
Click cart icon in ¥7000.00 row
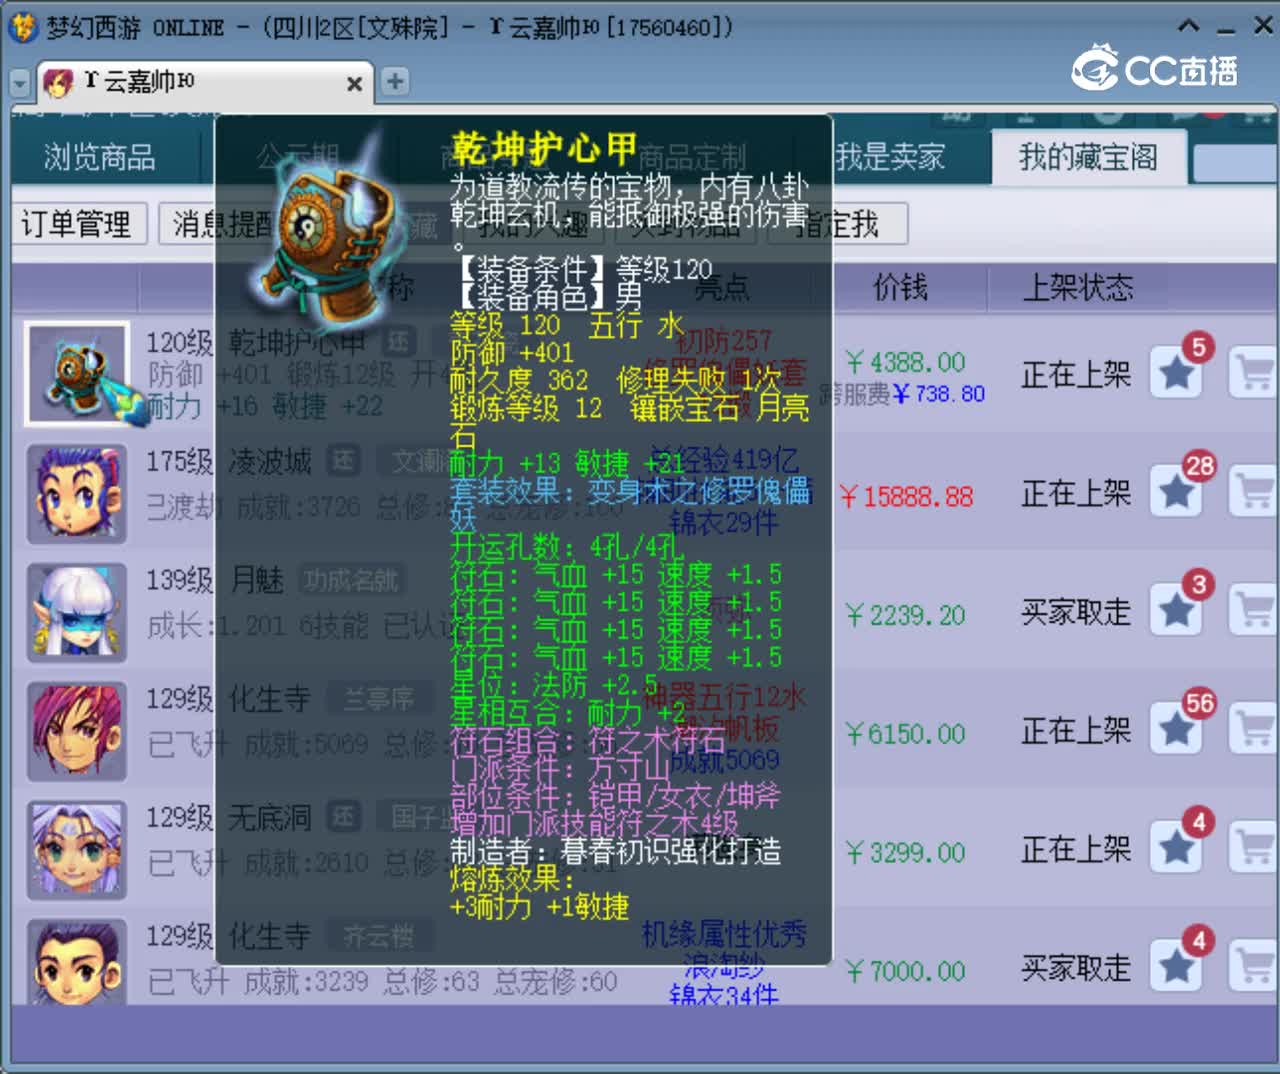pos(1253,967)
